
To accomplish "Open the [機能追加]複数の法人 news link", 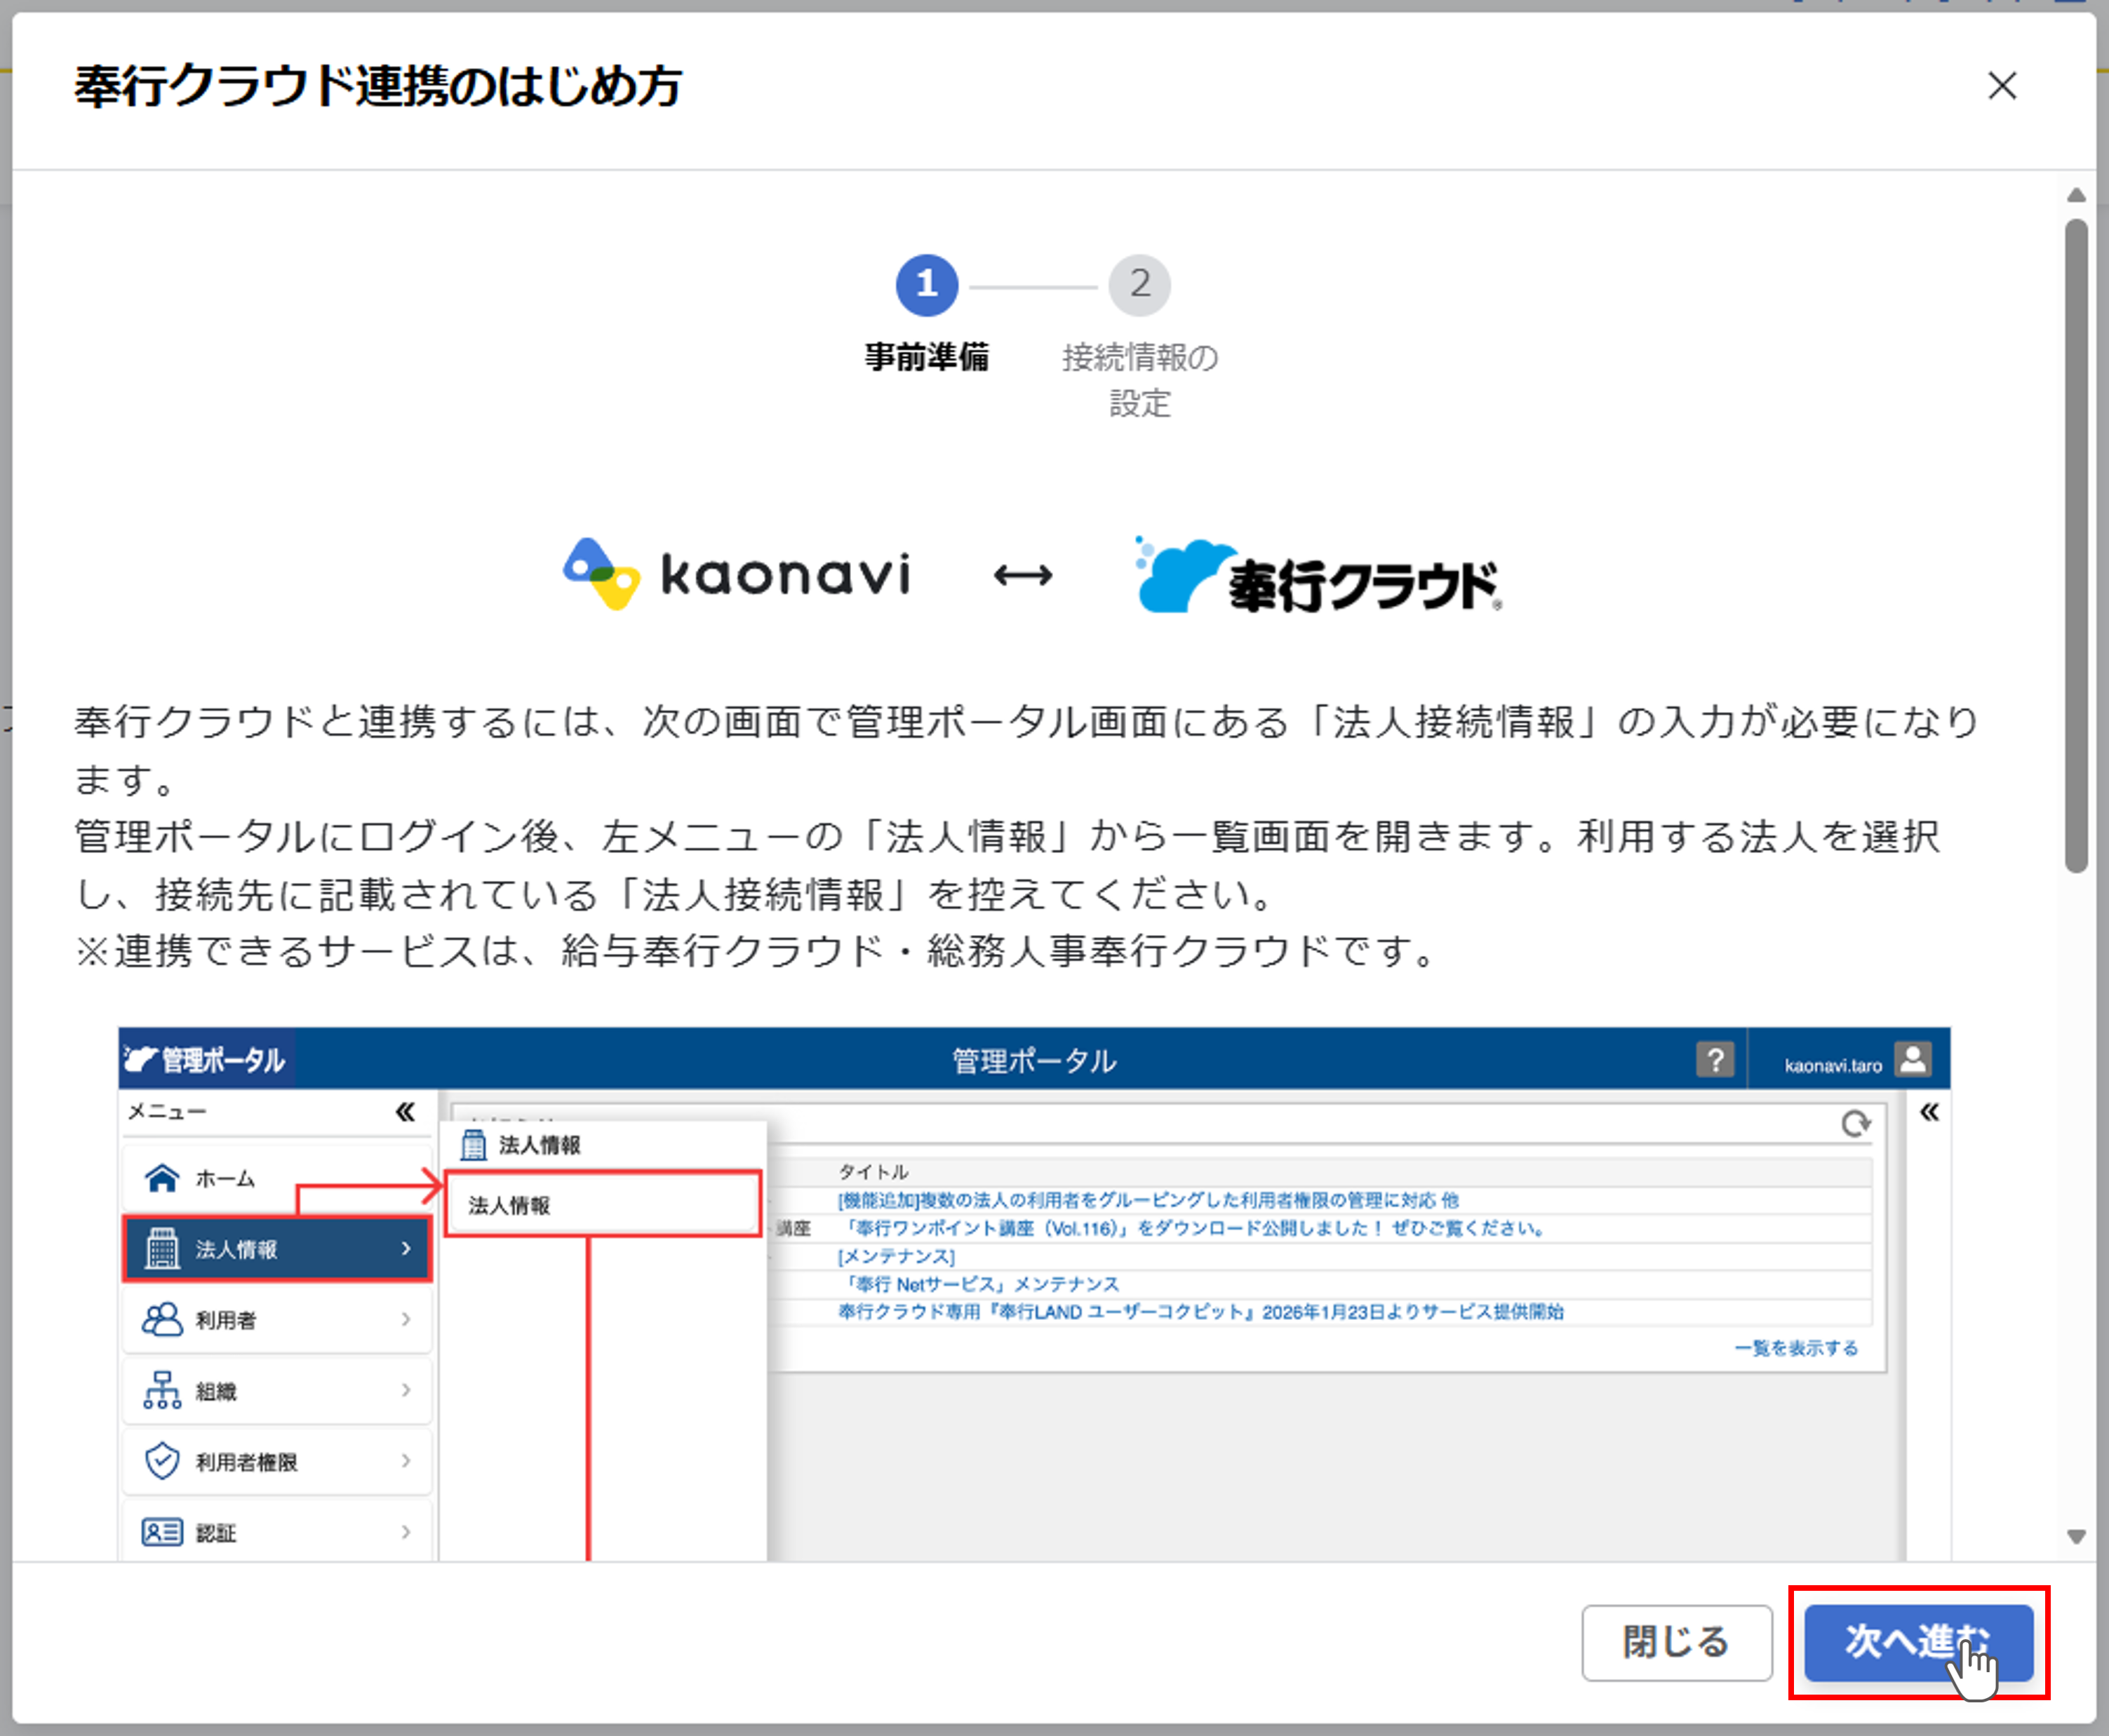I will (x=1148, y=1200).
